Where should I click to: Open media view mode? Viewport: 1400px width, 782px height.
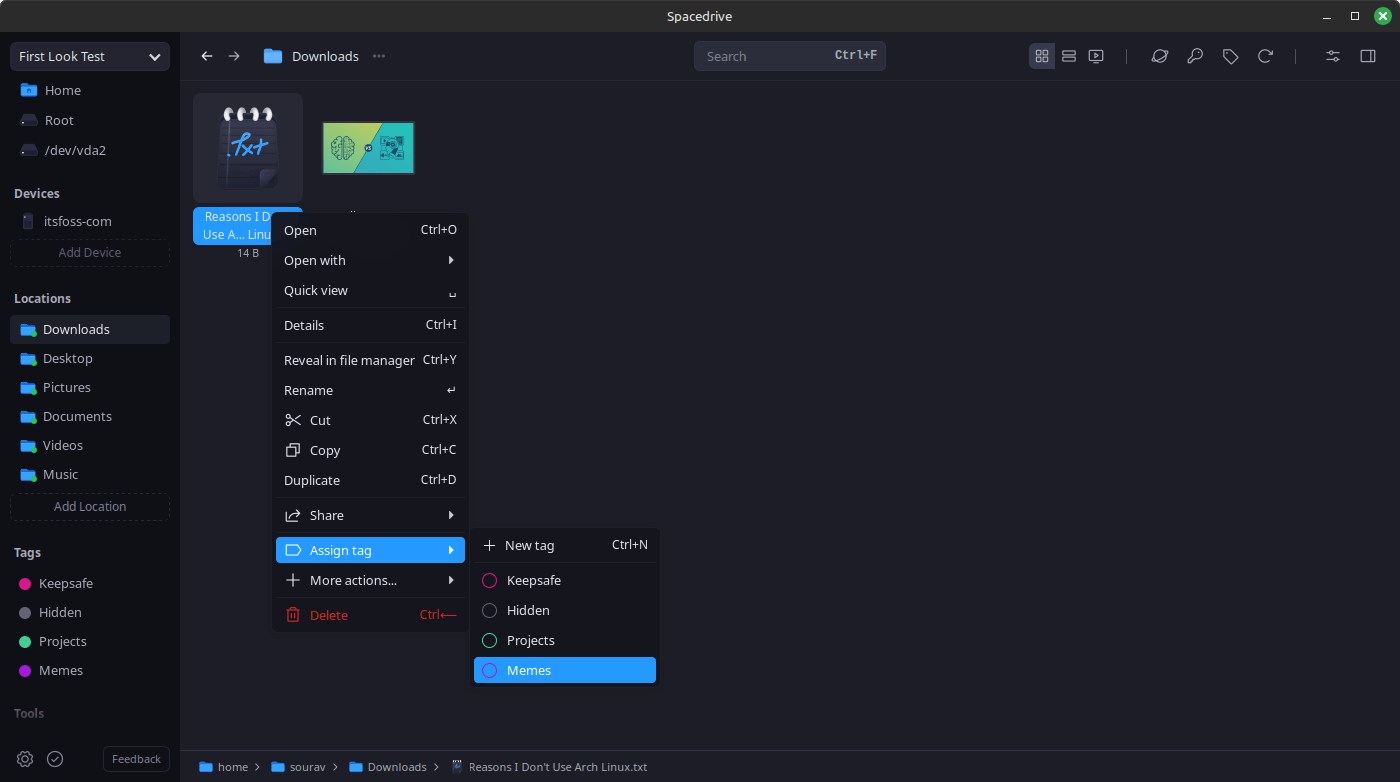1096,56
